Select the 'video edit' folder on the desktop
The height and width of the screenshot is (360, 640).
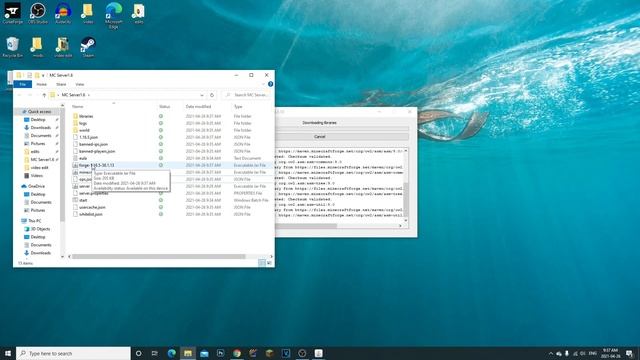click(x=63, y=47)
